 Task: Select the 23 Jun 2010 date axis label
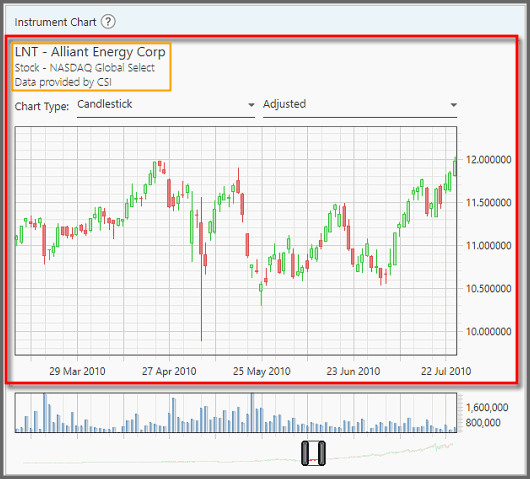(x=353, y=371)
